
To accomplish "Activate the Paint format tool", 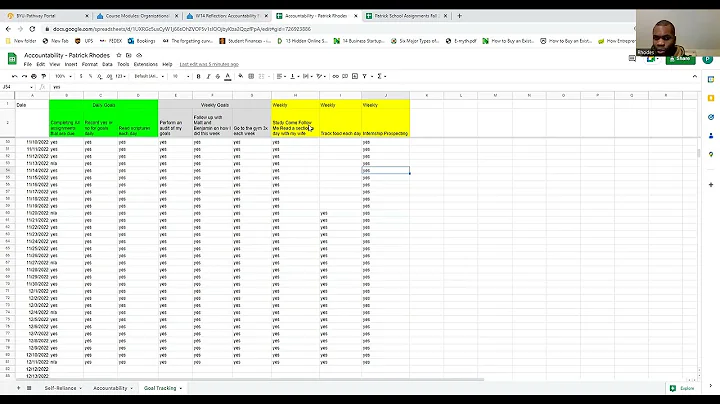I will click(x=44, y=76).
